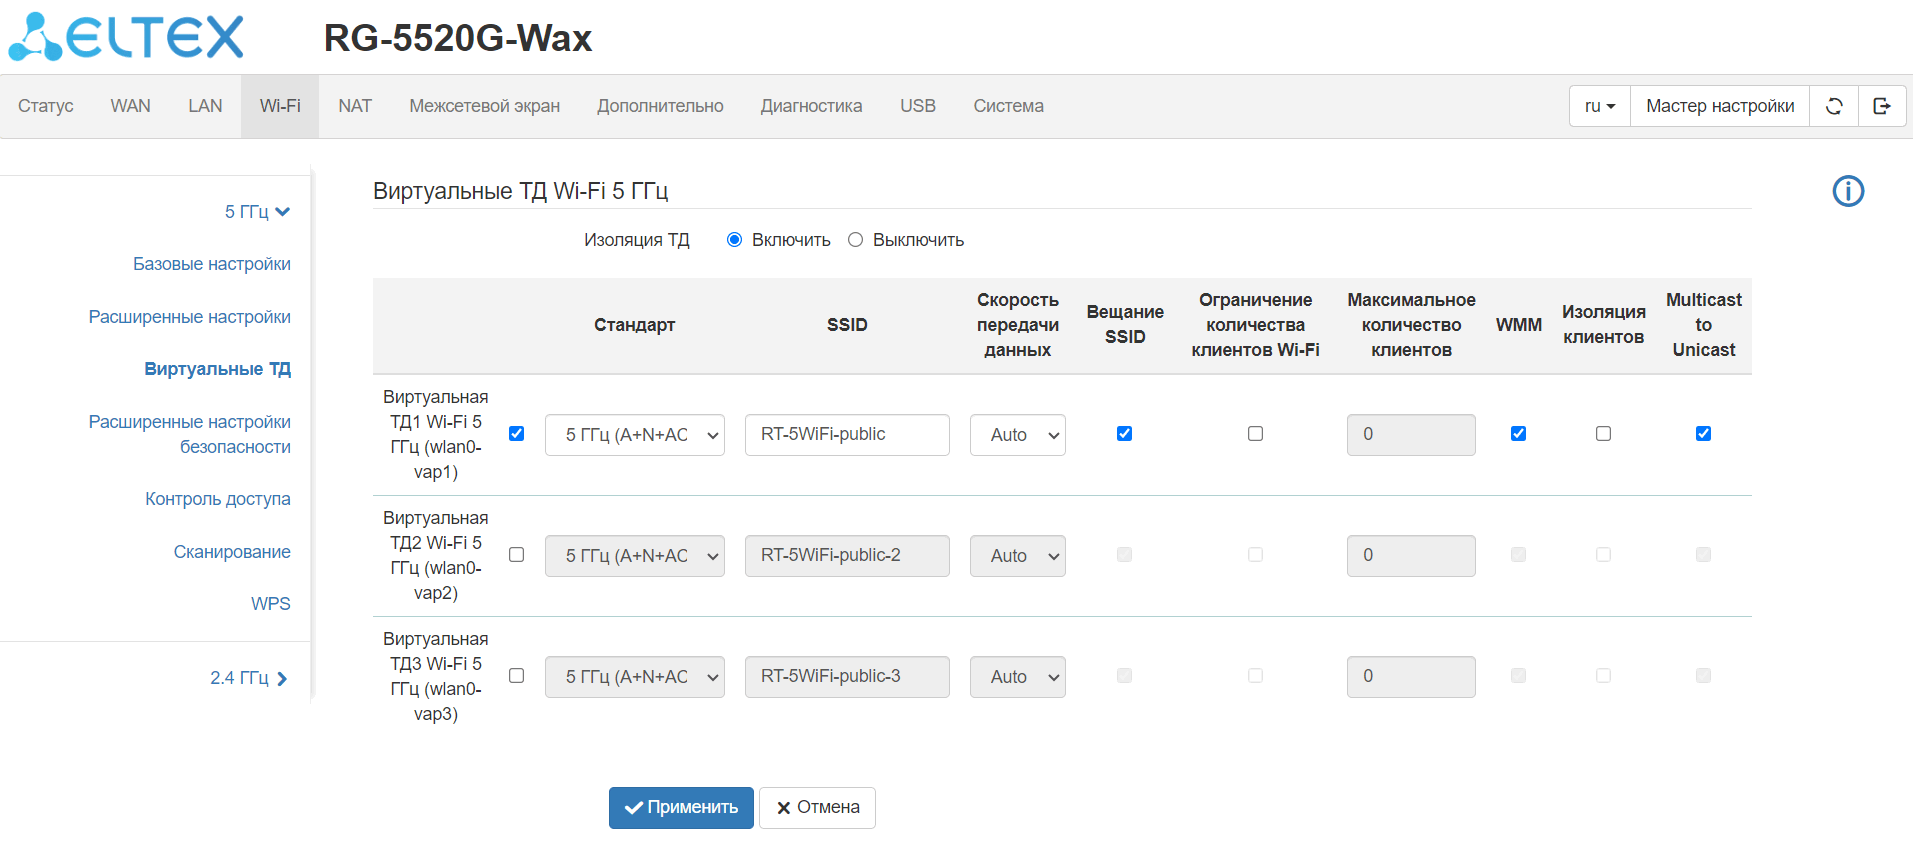Viewport: 1913px width, 864px height.
Task: Open Расширенные настройки безопасности link
Action: pos(190,434)
